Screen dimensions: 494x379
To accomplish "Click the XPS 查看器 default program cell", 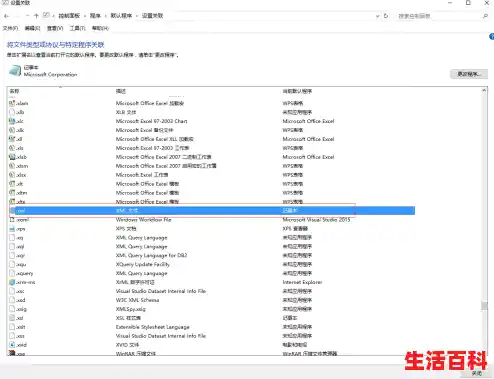I will click(295, 229).
